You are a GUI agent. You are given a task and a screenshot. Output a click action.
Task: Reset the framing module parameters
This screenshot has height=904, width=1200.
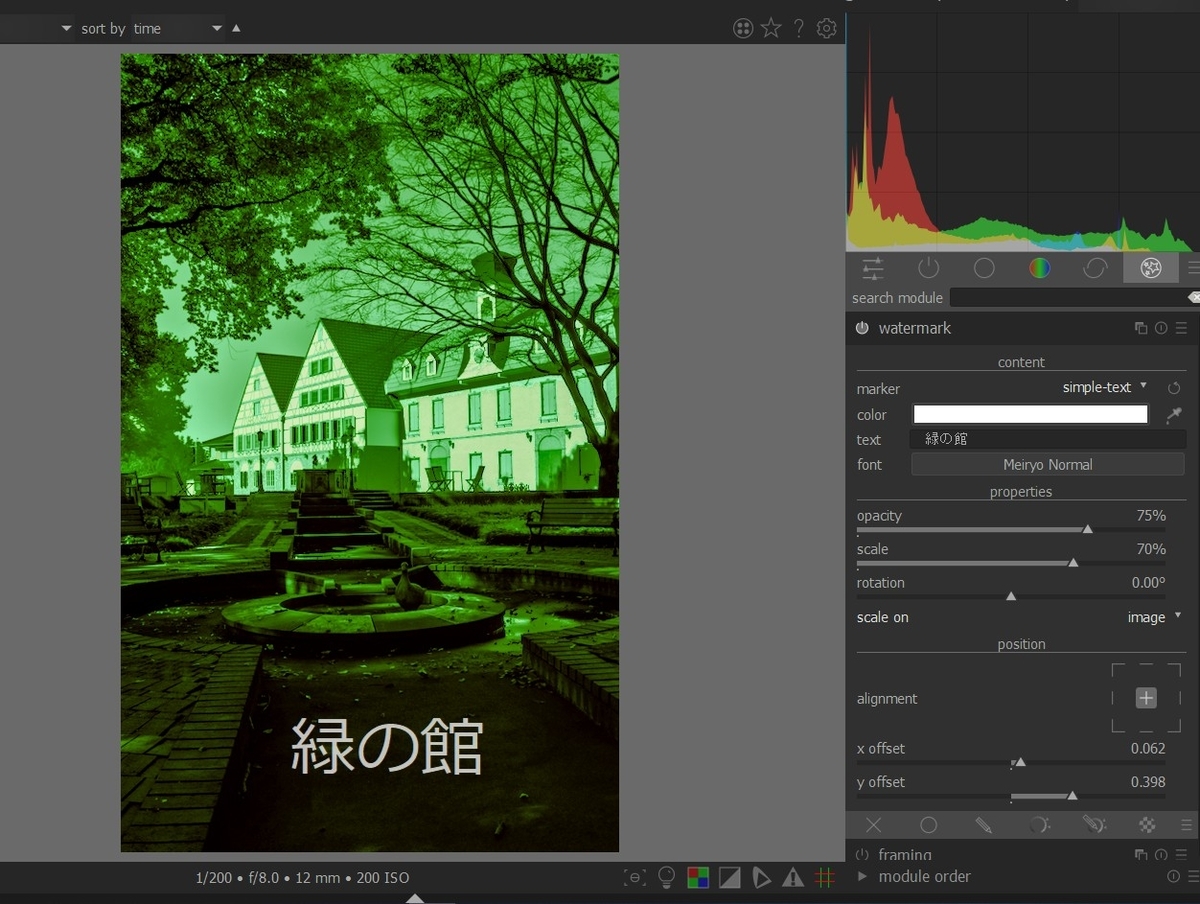pos(1161,855)
